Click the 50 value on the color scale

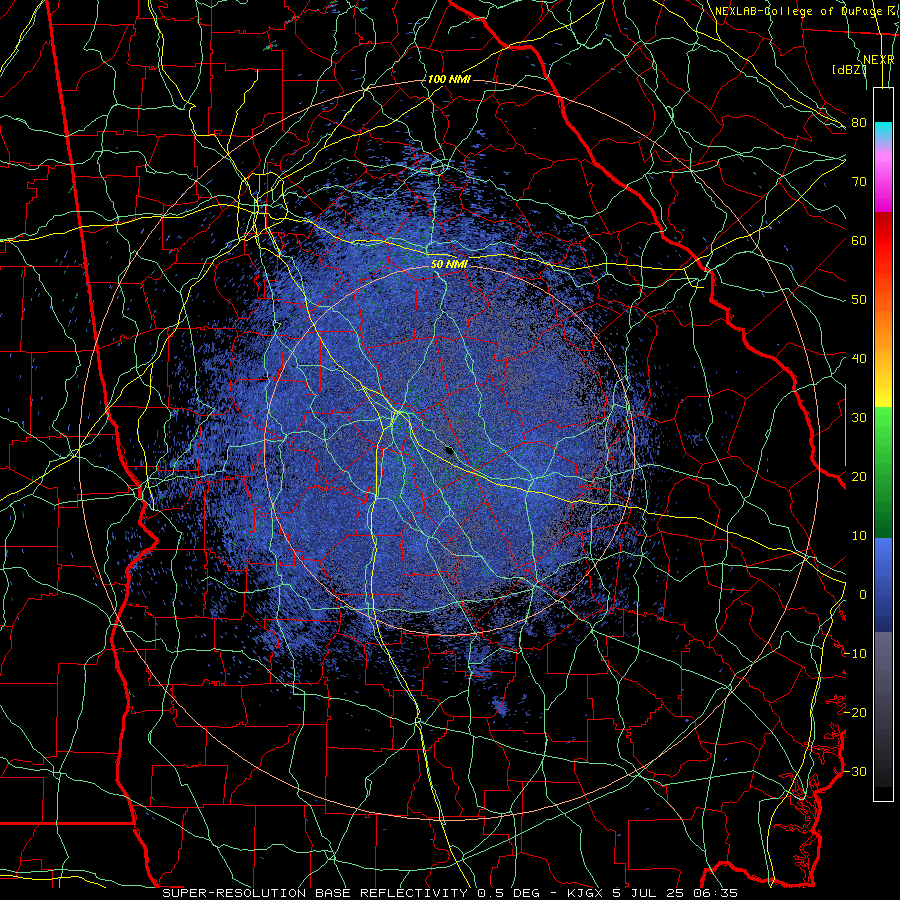pos(859,299)
